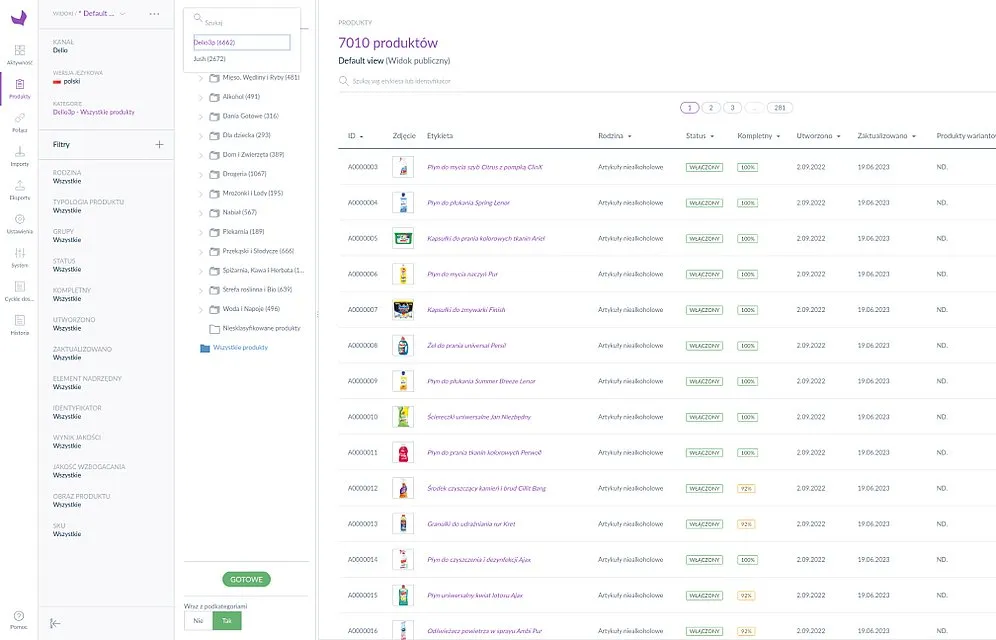Screen dimensions: 996x640
Task: Add a filter with plus icon
Action: pyautogui.click(x=159, y=145)
